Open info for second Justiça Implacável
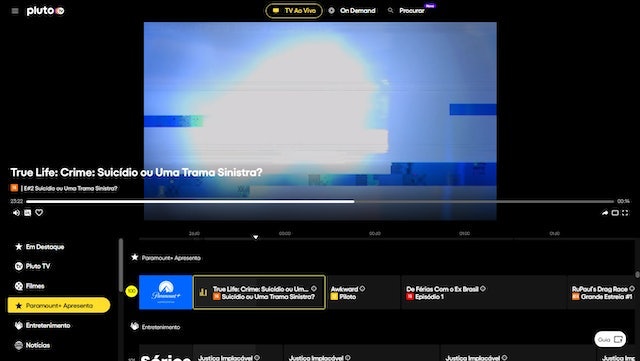 [347, 358]
